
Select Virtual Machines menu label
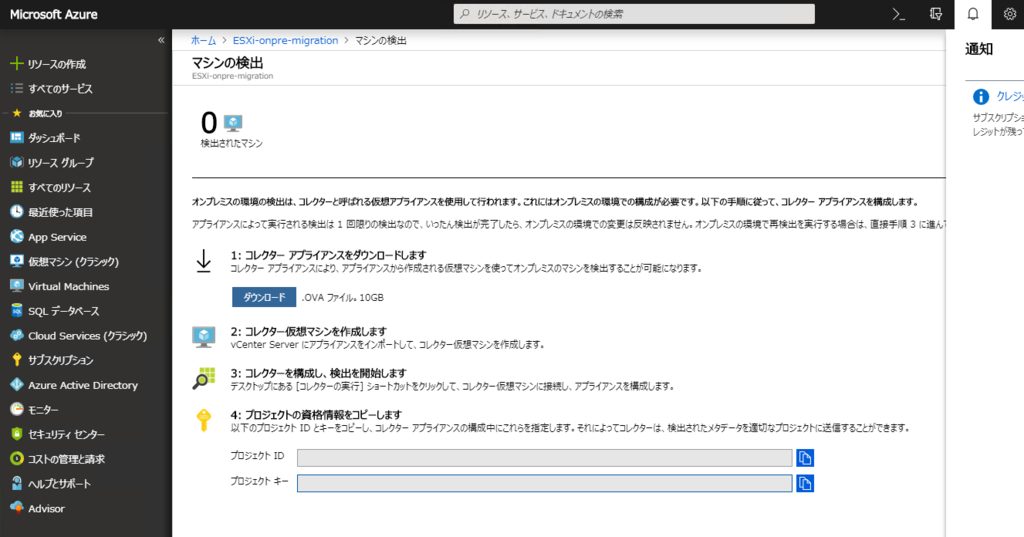click(x=69, y=286)
